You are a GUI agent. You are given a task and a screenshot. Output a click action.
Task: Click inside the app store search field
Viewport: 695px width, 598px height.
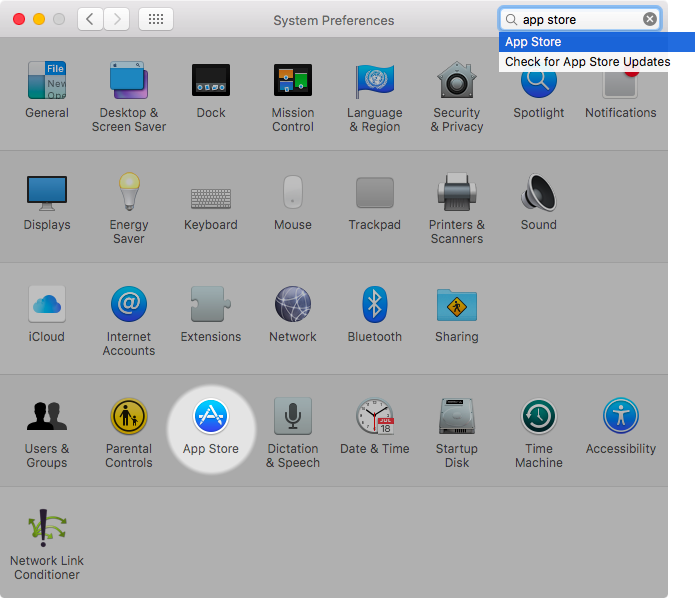581,20
